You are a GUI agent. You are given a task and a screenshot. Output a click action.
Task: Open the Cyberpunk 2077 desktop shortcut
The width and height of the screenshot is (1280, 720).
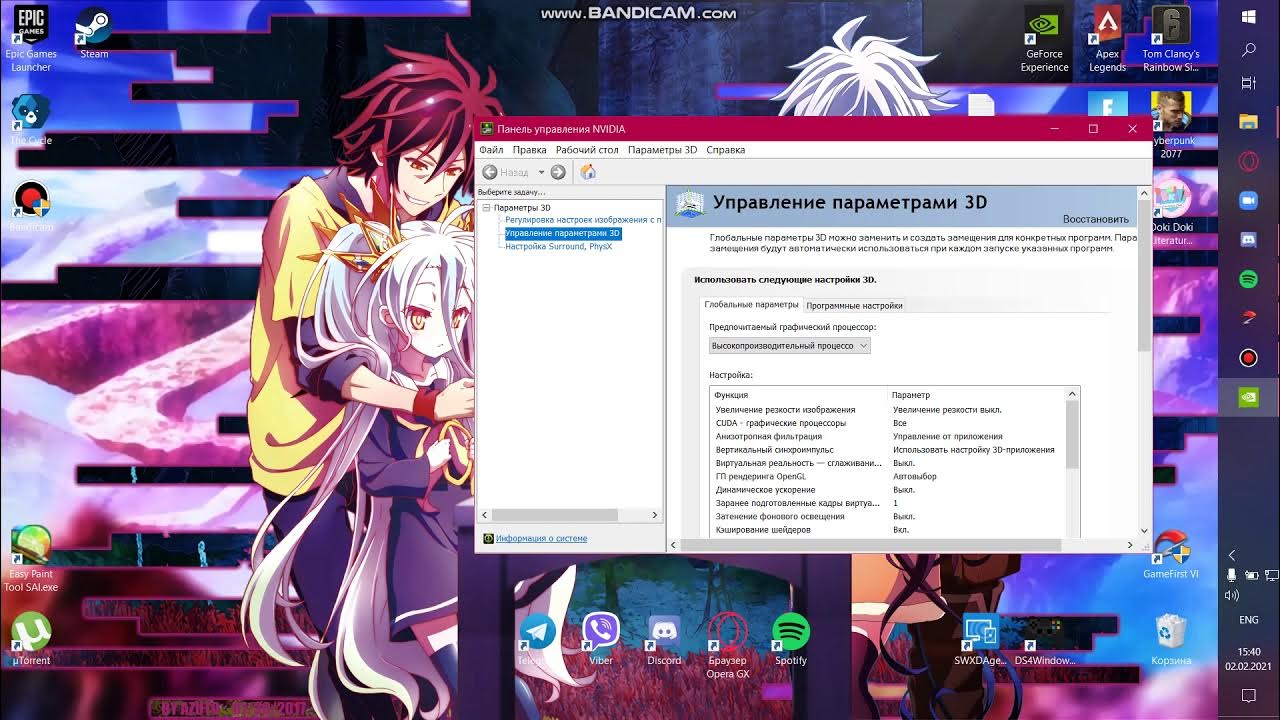click(x=1171, y=126)
